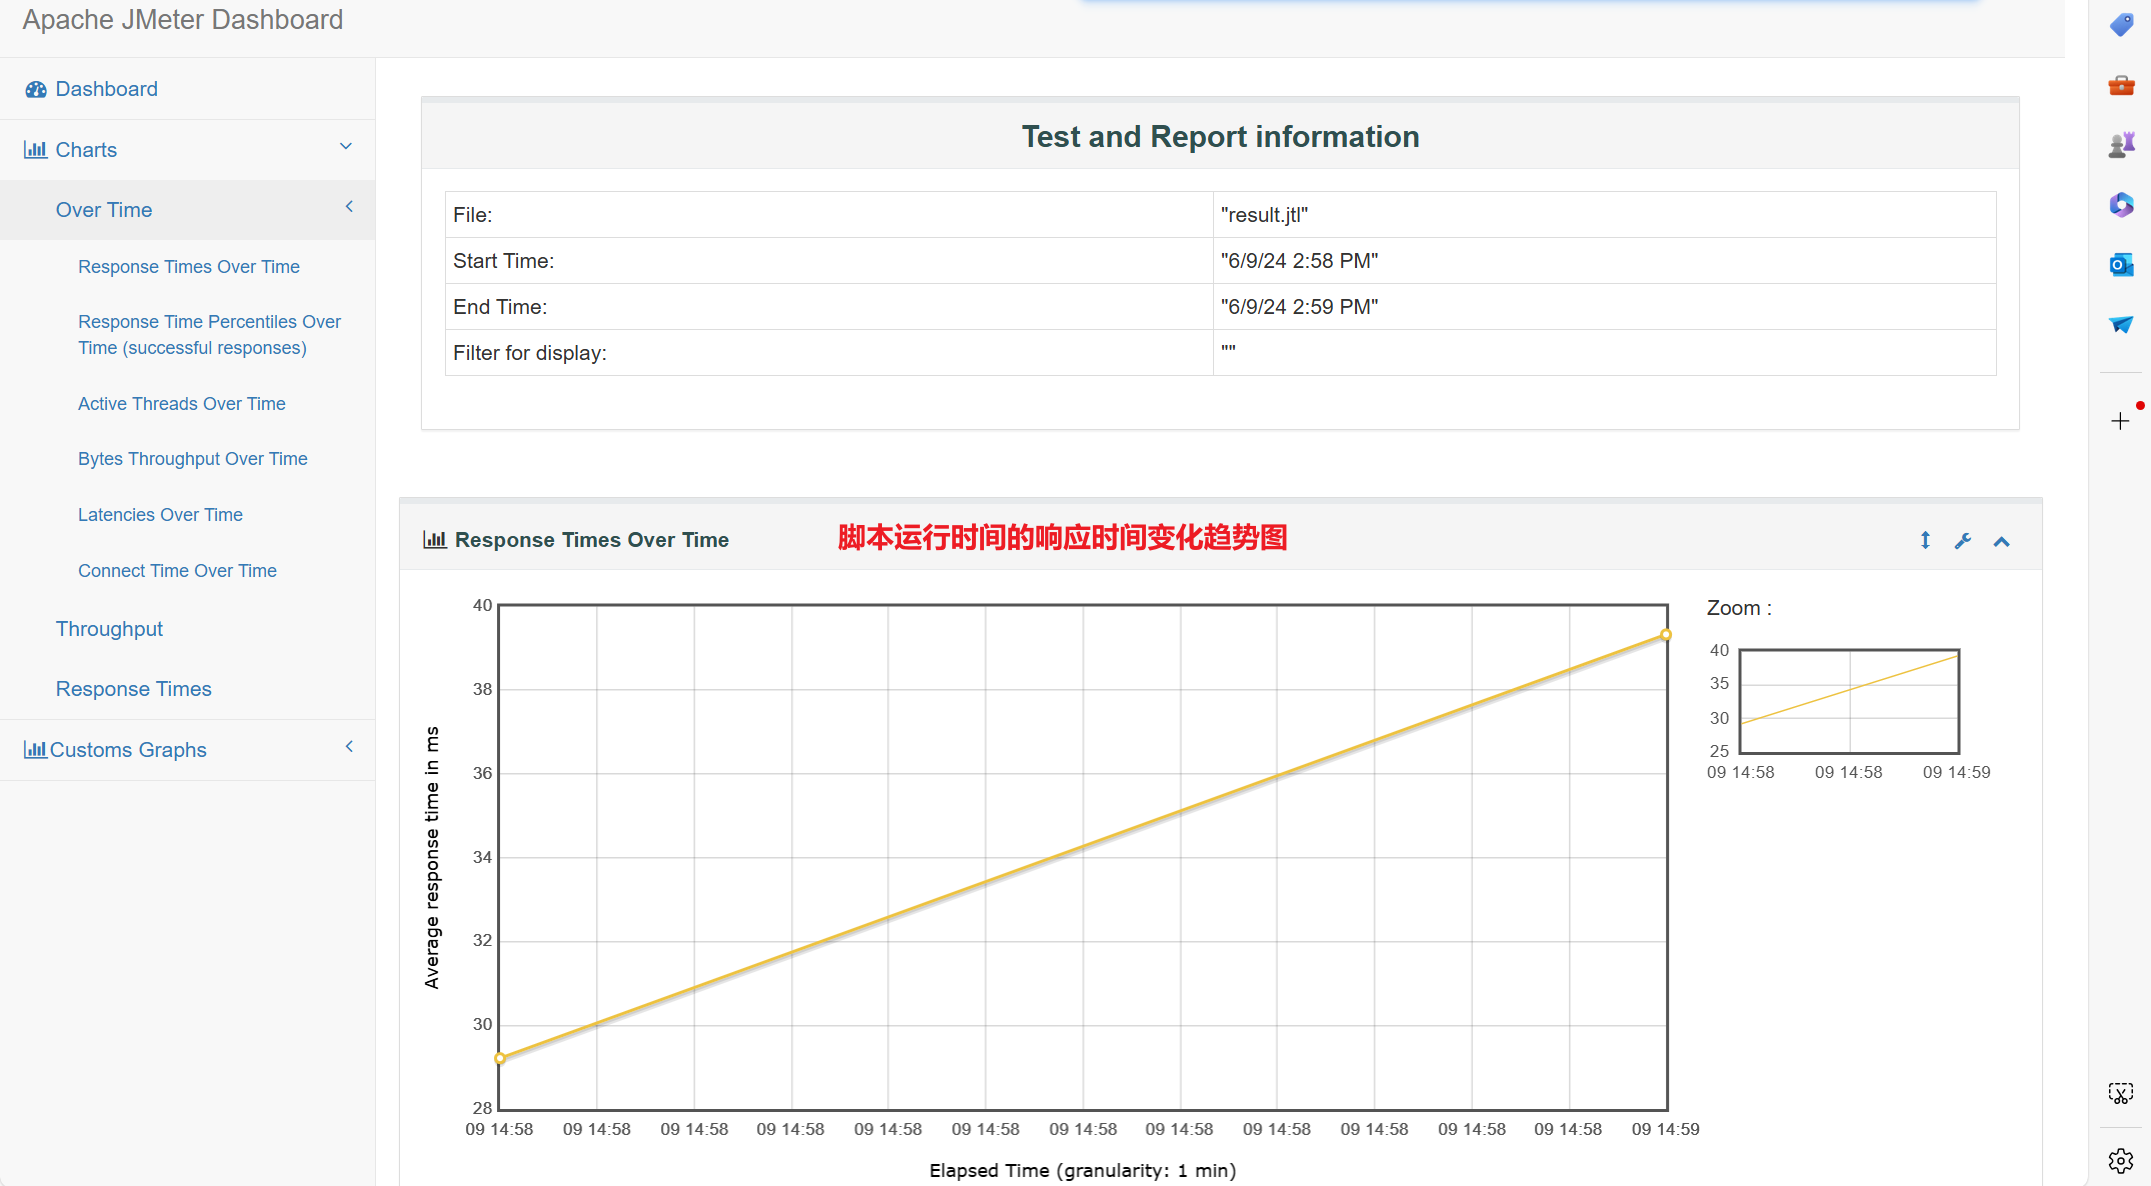Open the red toolbox icon in browser sidebar
This screenshot has width=2151, height=1186.
tap(2121, 85)
